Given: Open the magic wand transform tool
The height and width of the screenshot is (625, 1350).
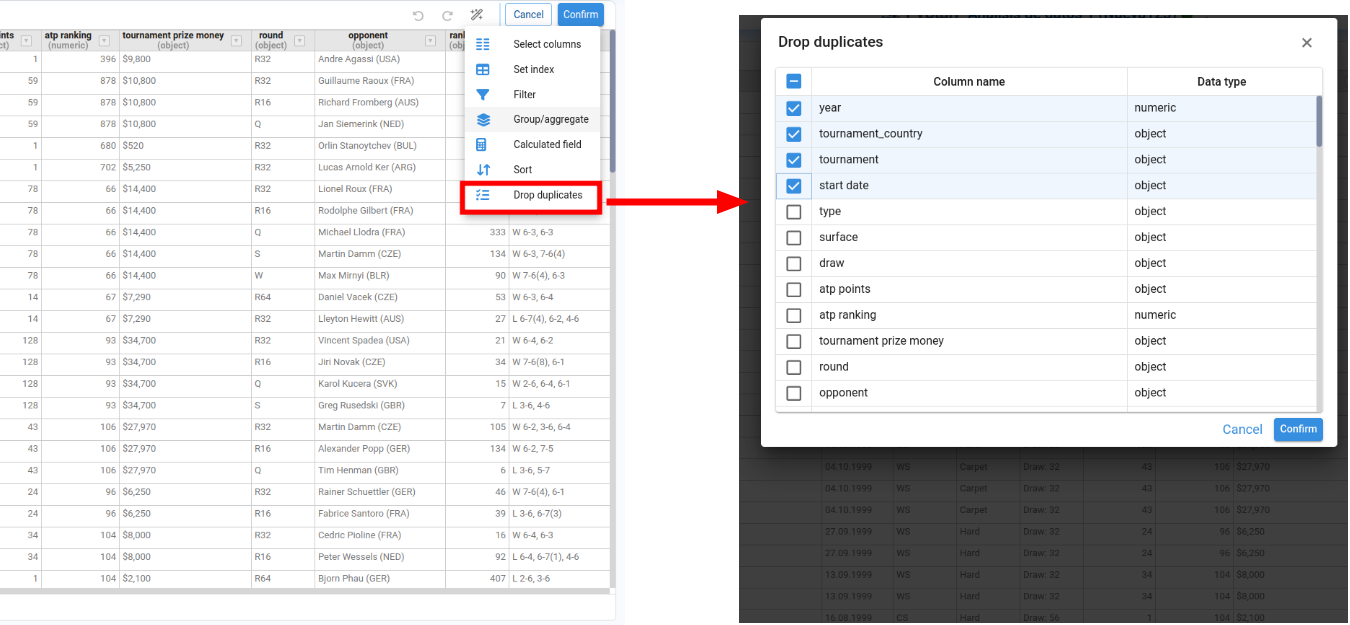Looking at the screenshot, I should (477, 15).
